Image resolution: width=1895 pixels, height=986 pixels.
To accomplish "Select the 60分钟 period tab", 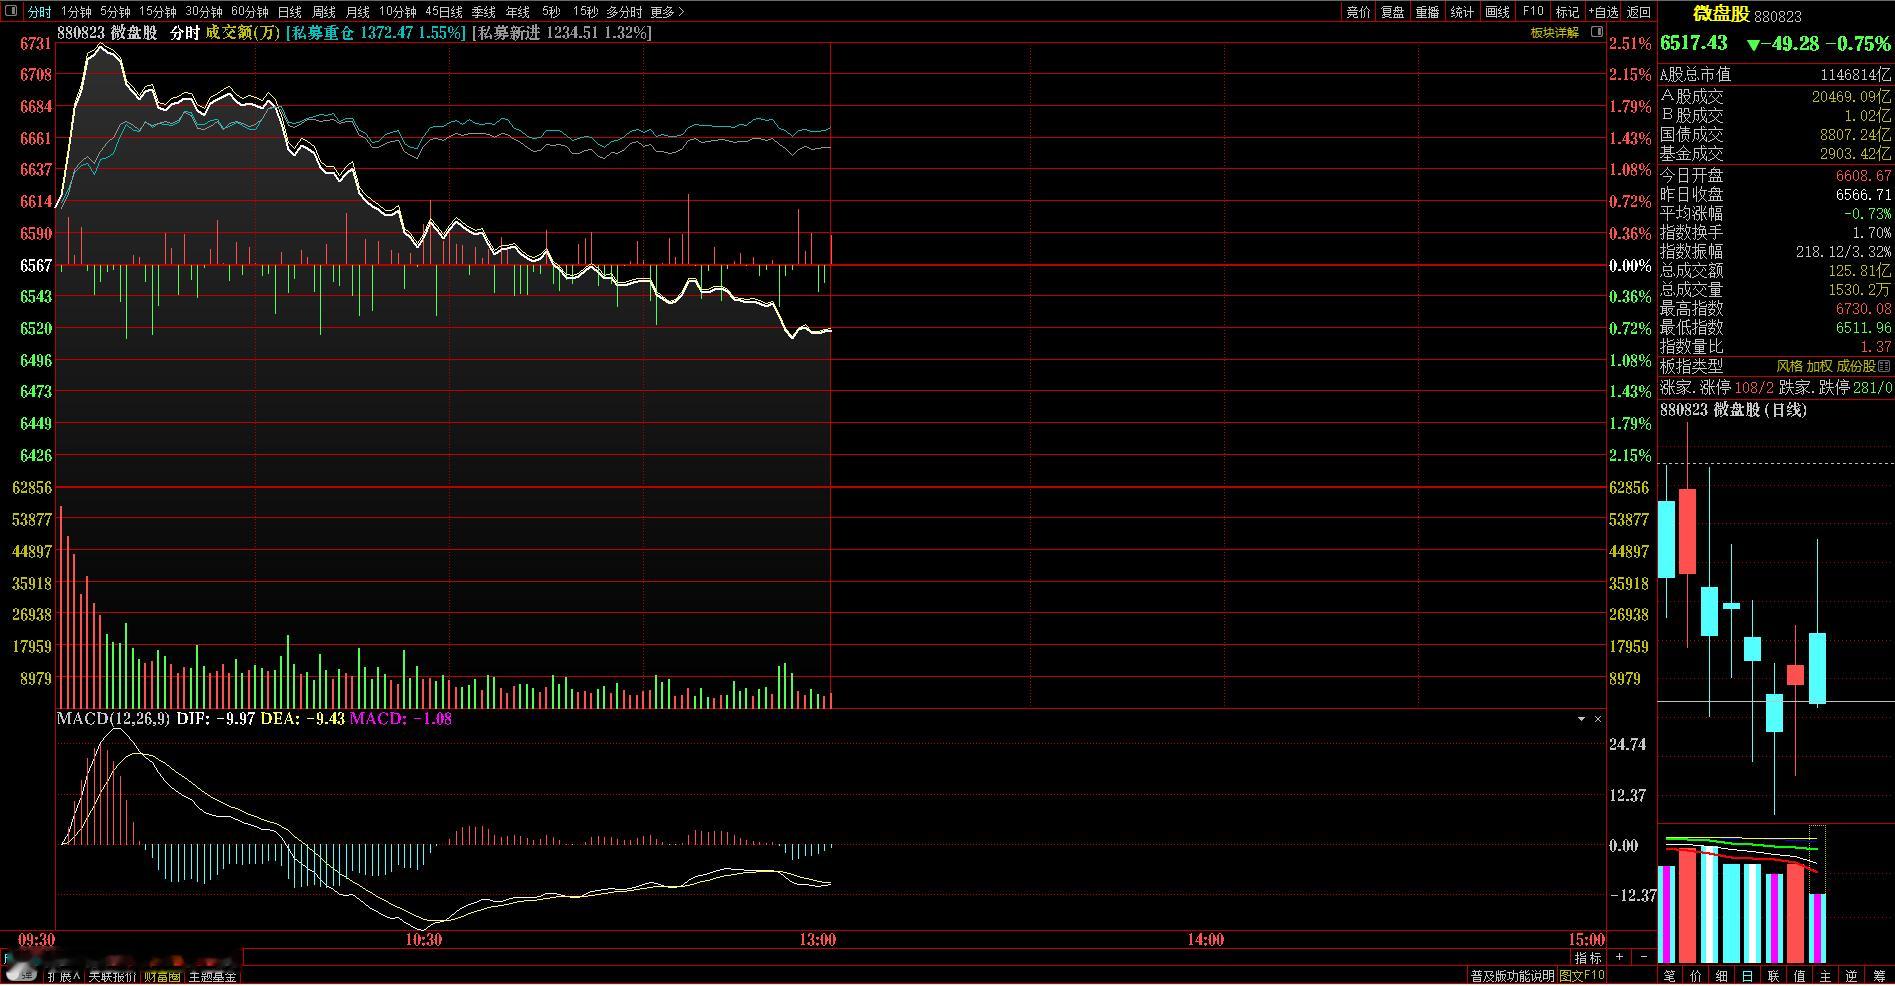I will click(x=249, y=12).
